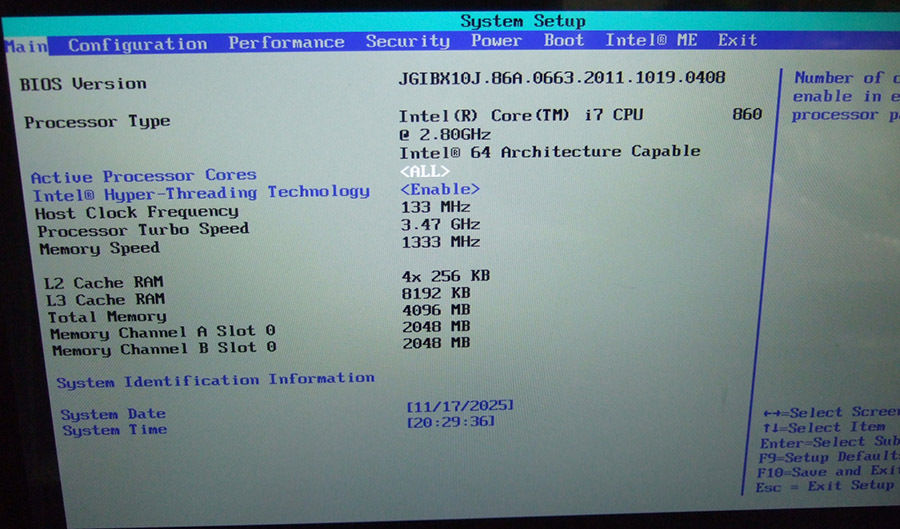This screenshot has height=529, width=900.
Task: Click the help text starting Number of
Action: click(846, 96)
